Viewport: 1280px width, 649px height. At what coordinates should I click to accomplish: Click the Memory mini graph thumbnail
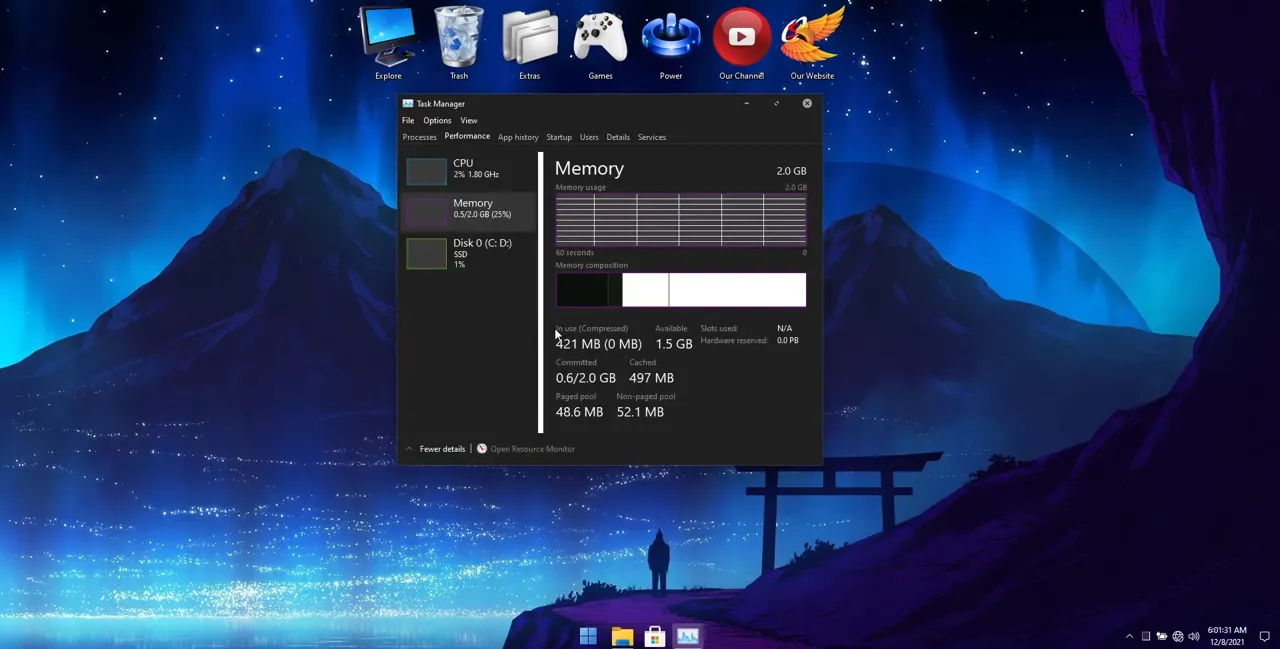[x=426, y=211]
